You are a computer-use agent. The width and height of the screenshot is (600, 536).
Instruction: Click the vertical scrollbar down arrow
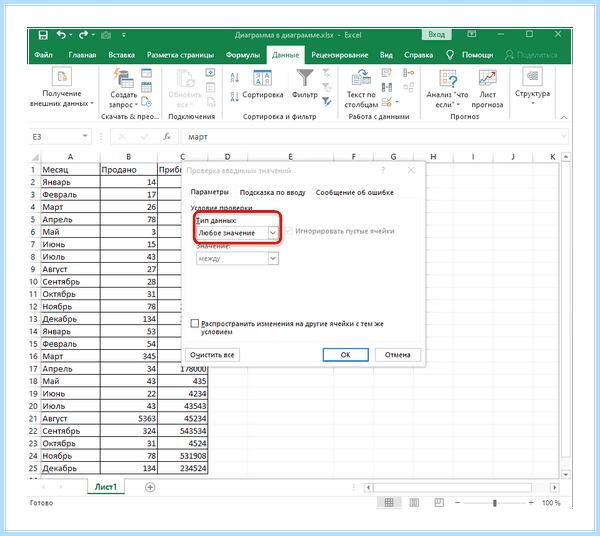pos(566,475)
